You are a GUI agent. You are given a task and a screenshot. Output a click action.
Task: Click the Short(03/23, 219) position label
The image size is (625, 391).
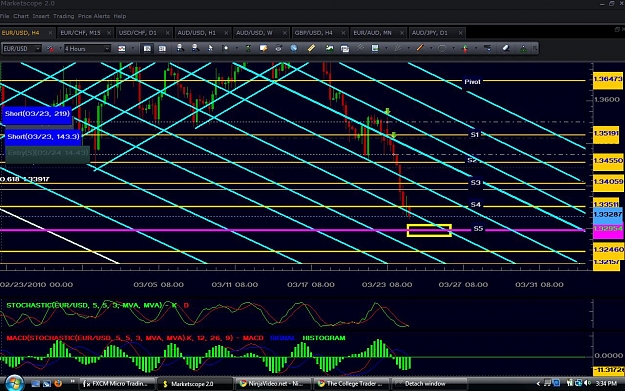[37, 114]
